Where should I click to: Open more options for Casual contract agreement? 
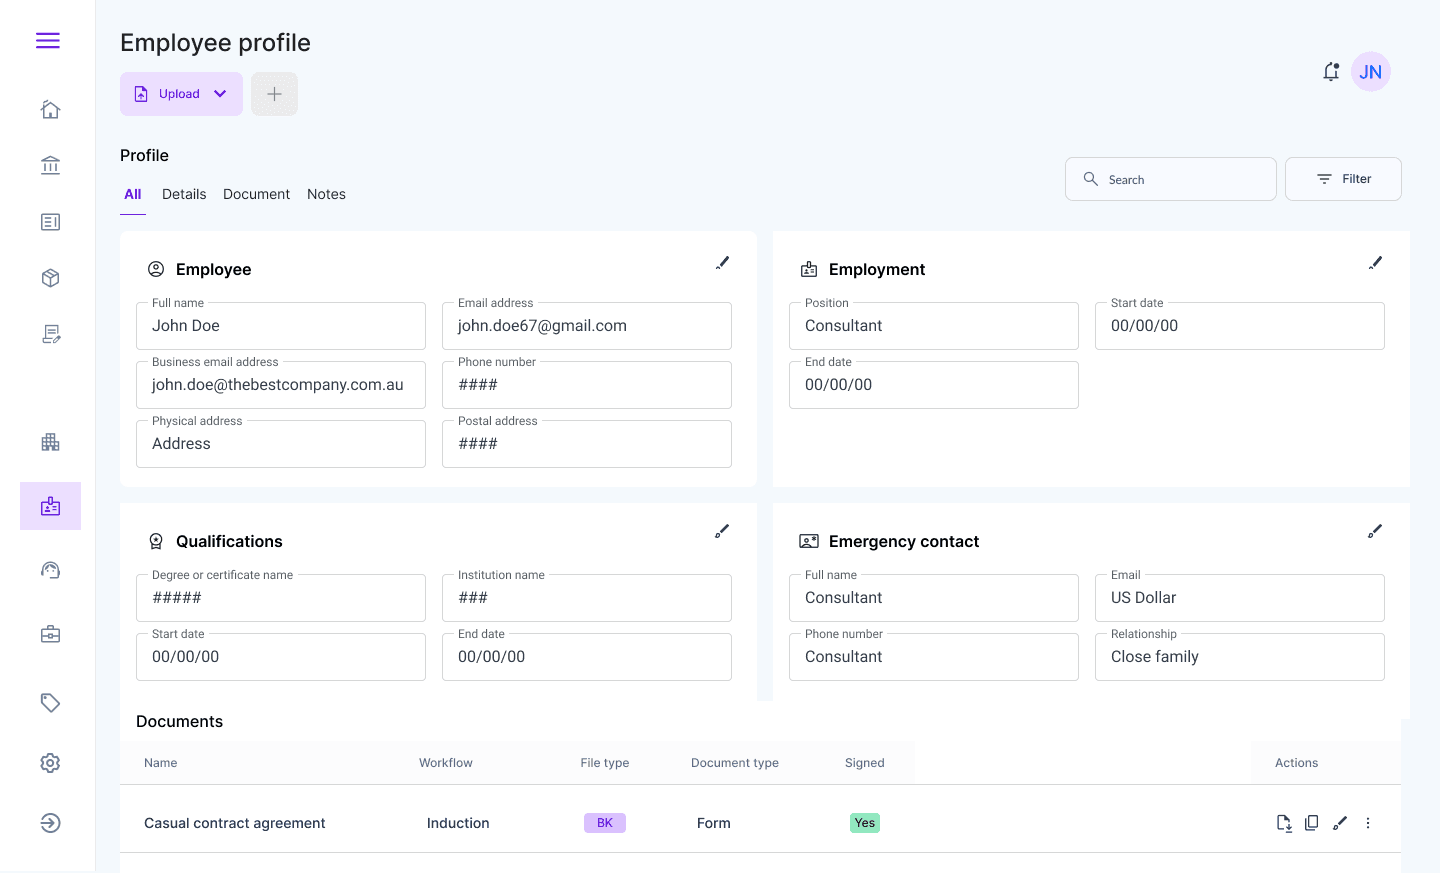tap(1368, 823)
